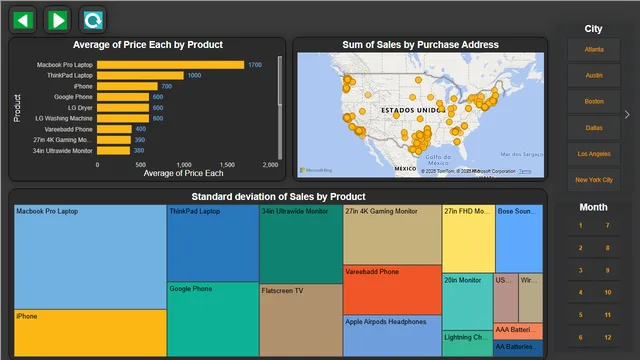The image size is (640, 360).
Task: Select month 8 in Month slicer
Action: 607,248
